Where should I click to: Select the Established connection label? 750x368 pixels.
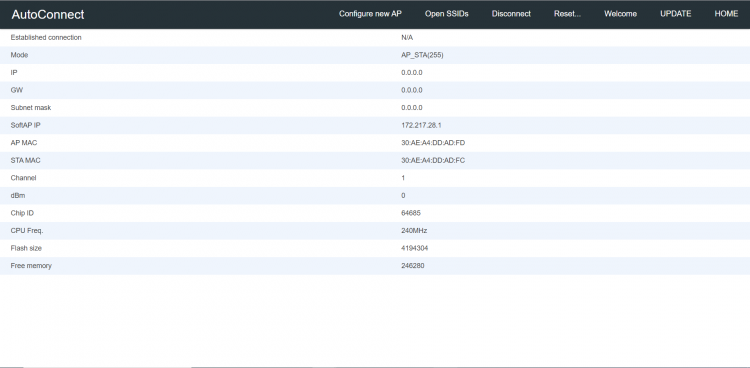[46, 37]
